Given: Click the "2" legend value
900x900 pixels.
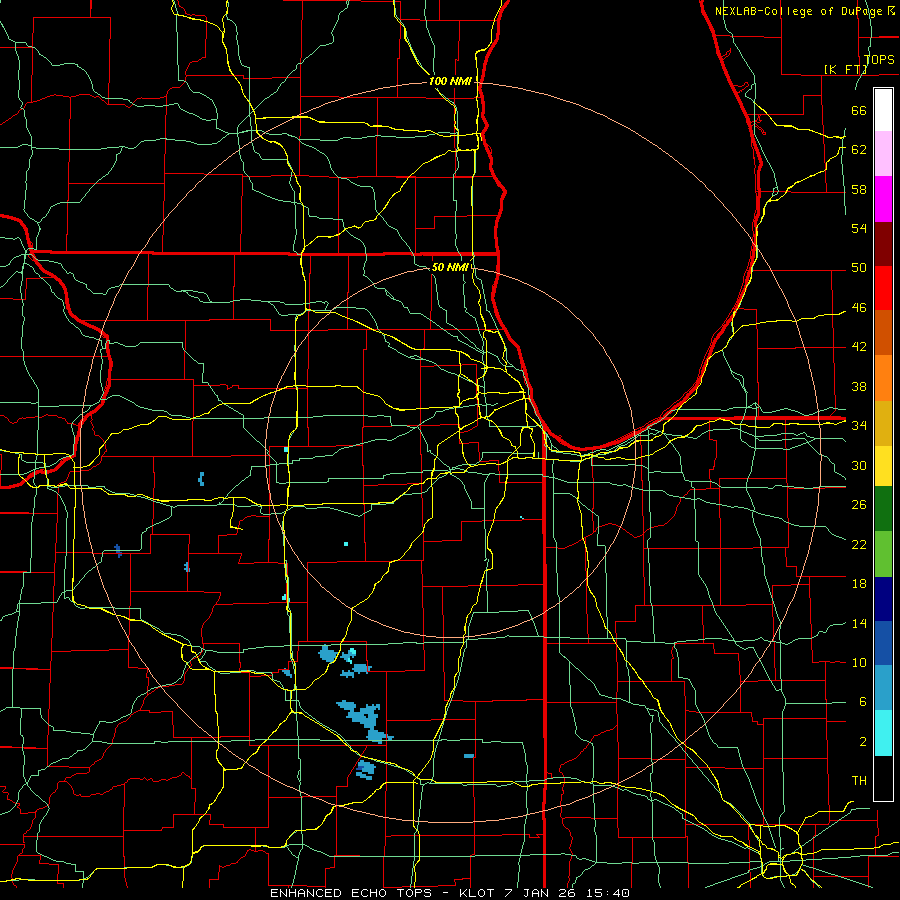Looking at the screenshot, I should click(863, 742).
